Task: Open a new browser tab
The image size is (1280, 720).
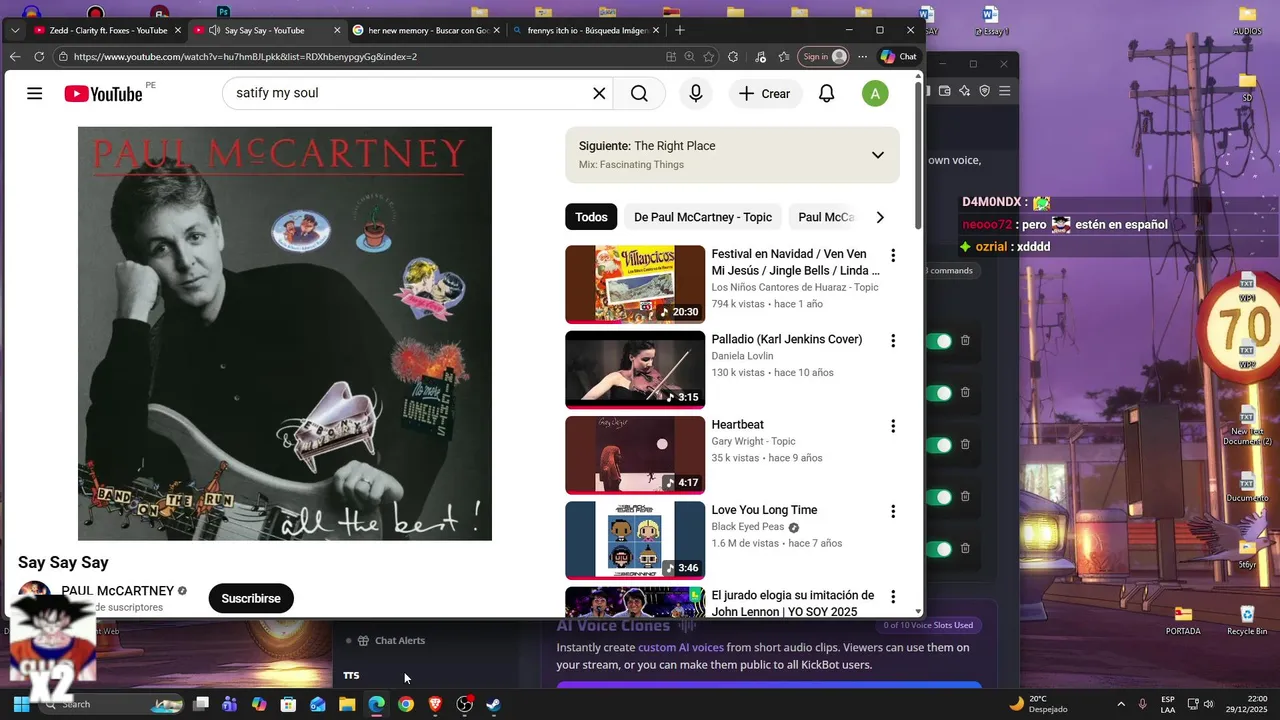Action: (680, 30)
